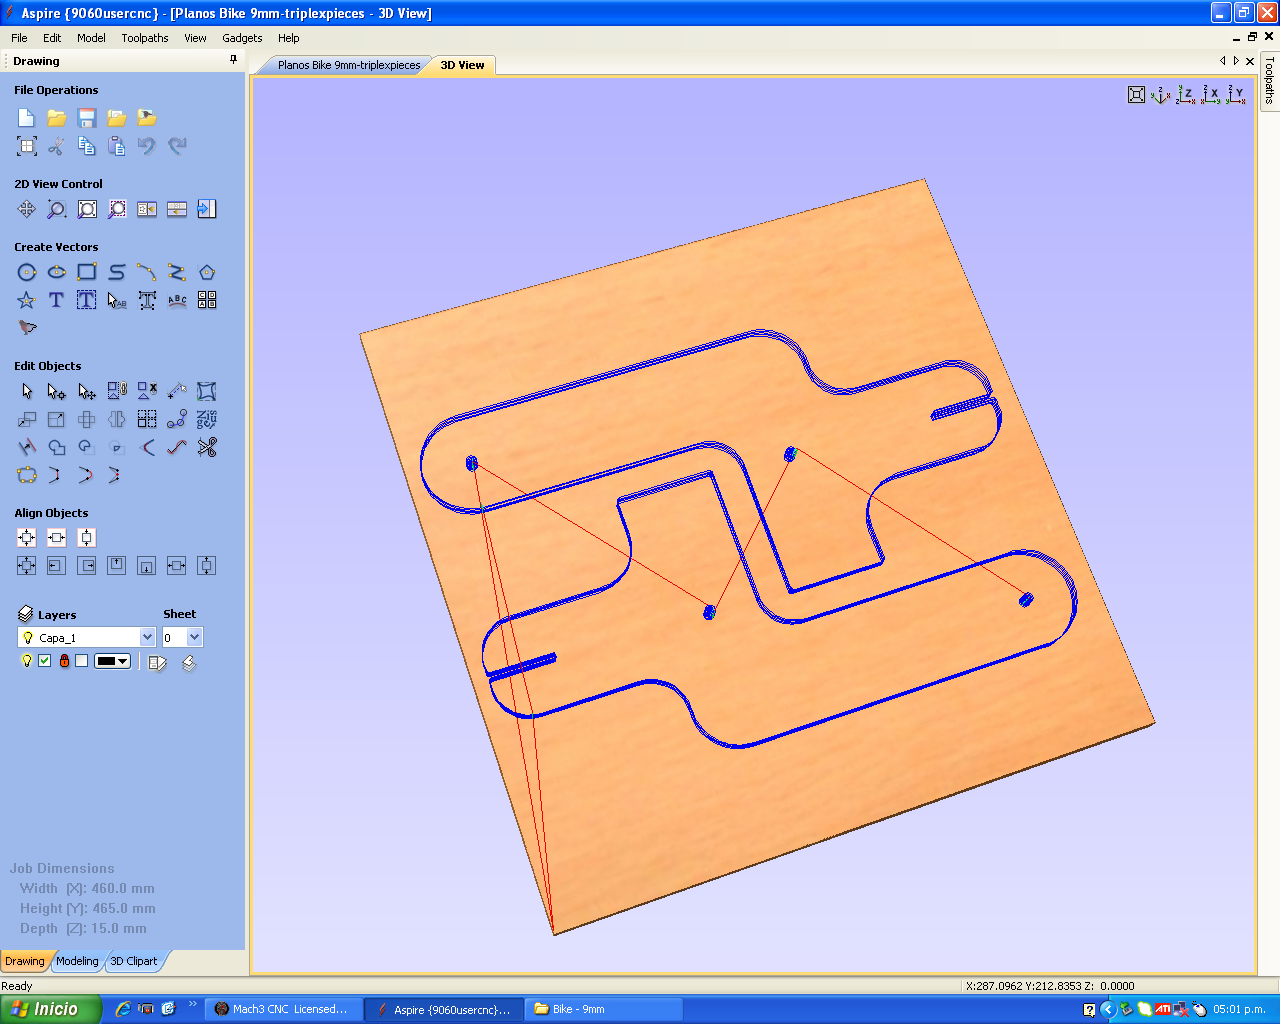Align selected objects to the left
This screenshot has height=1024, width=1280.
57,566
